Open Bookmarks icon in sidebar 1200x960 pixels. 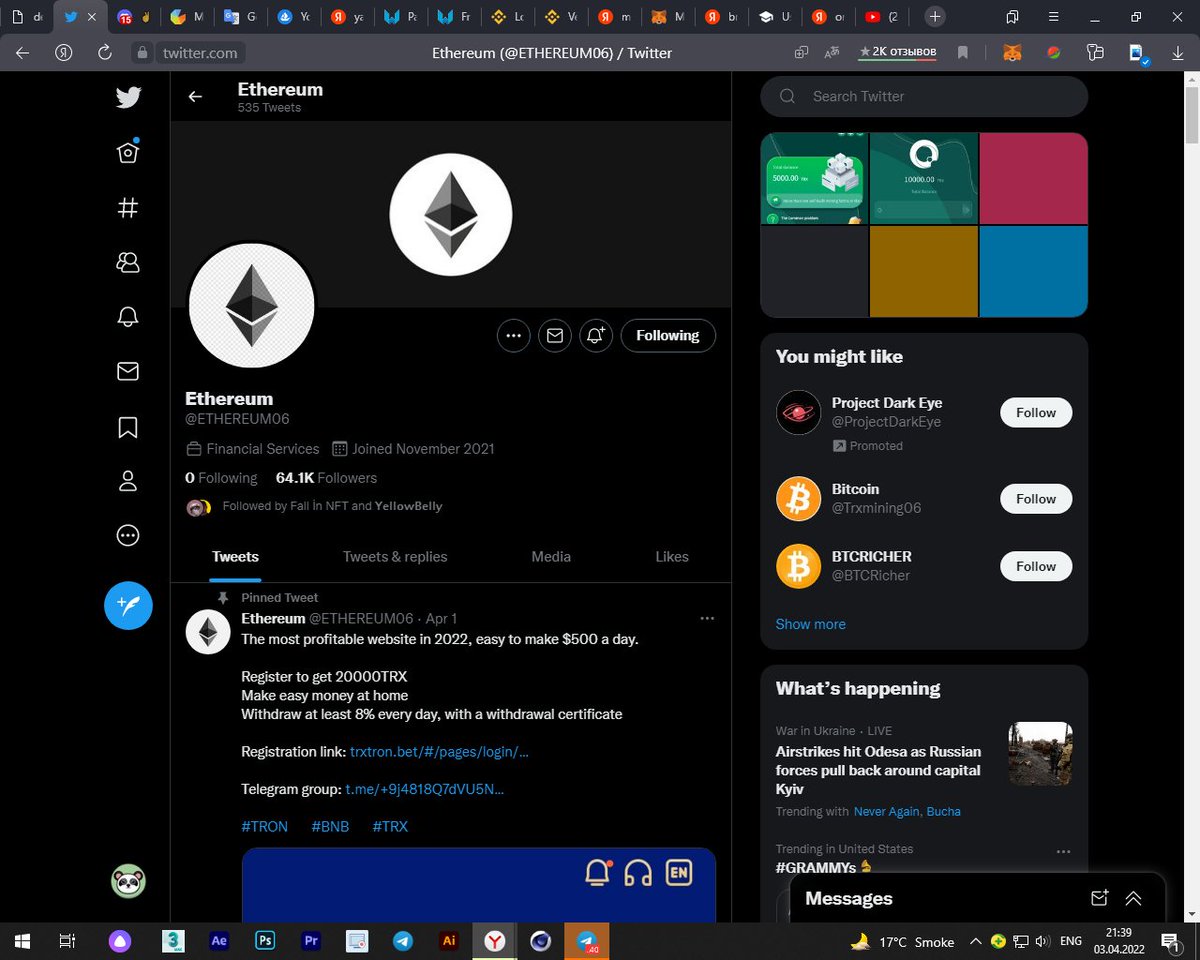click(128, 427)
